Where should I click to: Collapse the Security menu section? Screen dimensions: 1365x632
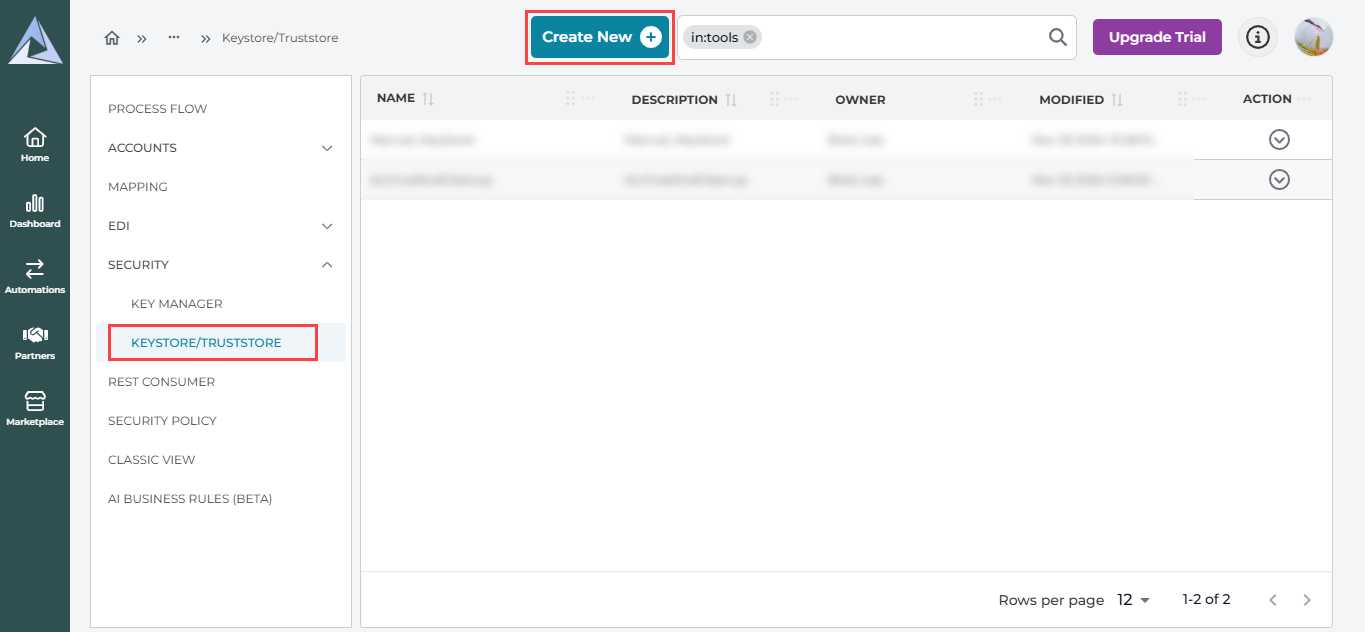click(x=326, y=265)
